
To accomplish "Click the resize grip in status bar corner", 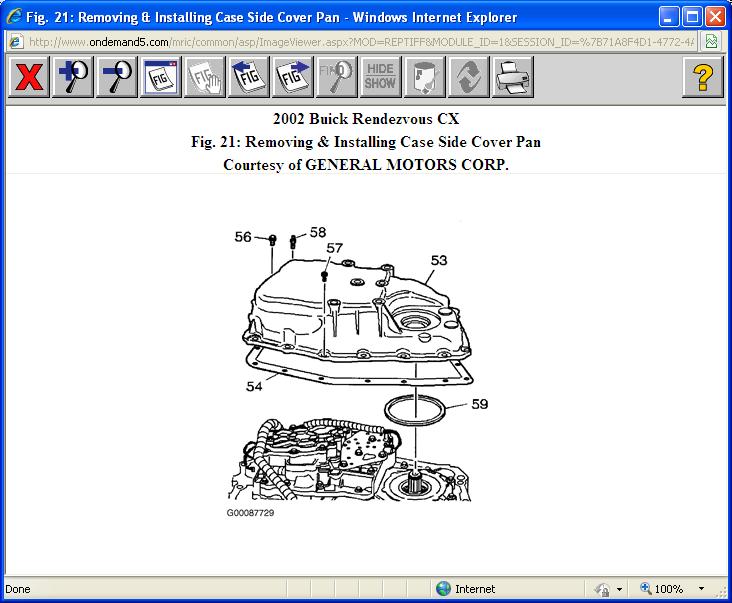I will coord(721,591).
